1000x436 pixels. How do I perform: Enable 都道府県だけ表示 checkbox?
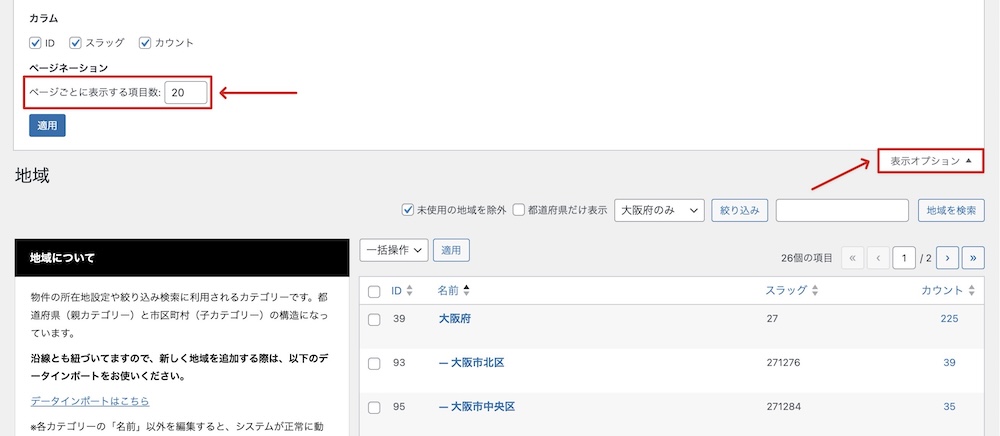point(519,210)
